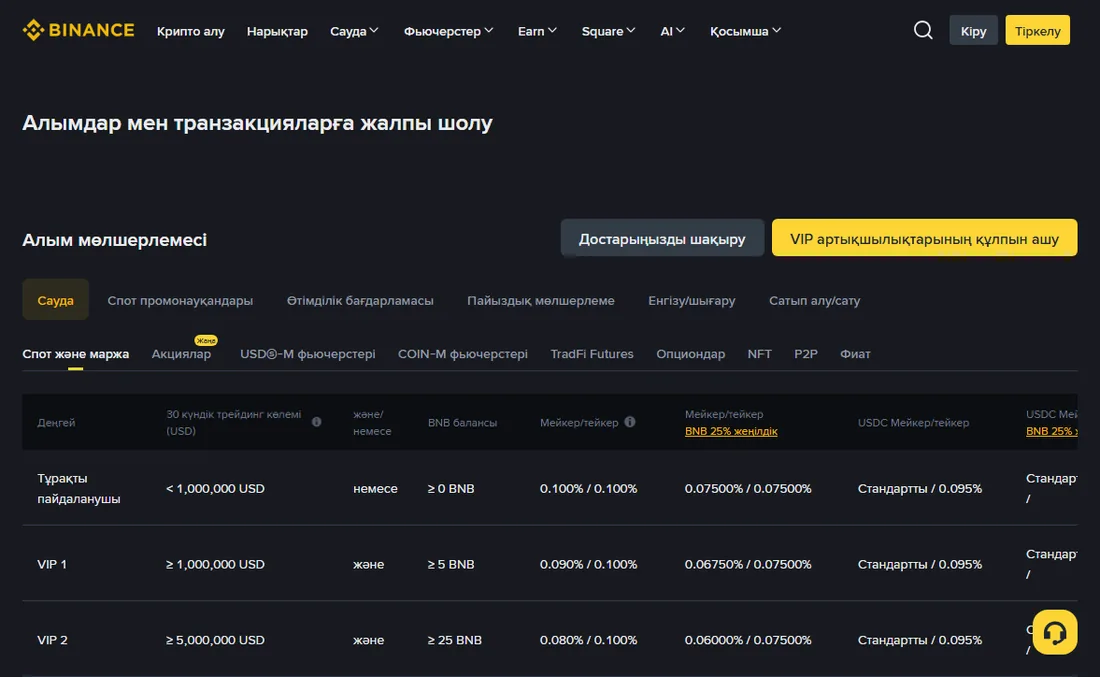Click '≥ 5 BNB' balance cell
Viewport: 1100px width, 677px height.
(451, 564)
